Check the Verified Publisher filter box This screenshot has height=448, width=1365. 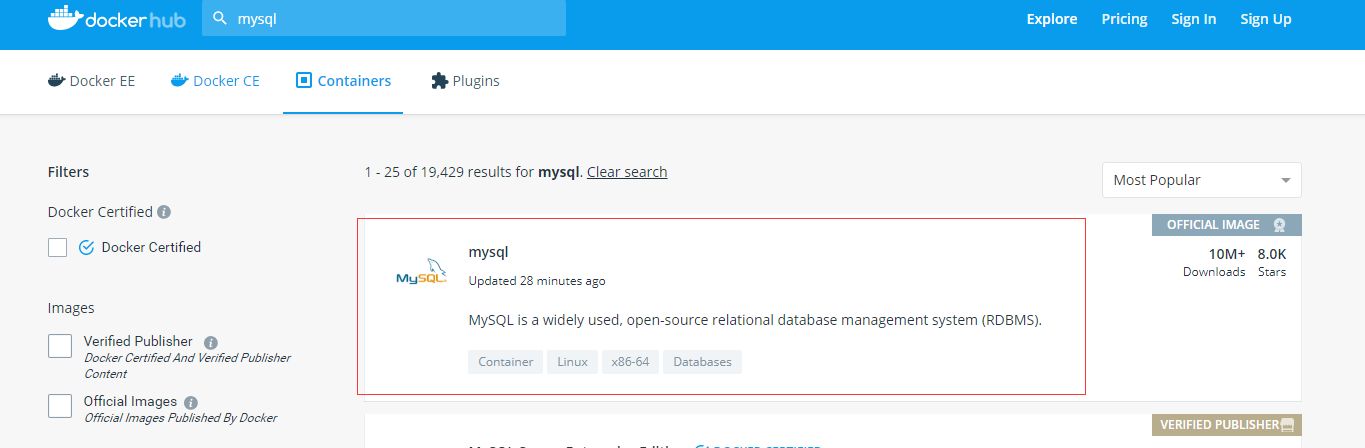60,346
